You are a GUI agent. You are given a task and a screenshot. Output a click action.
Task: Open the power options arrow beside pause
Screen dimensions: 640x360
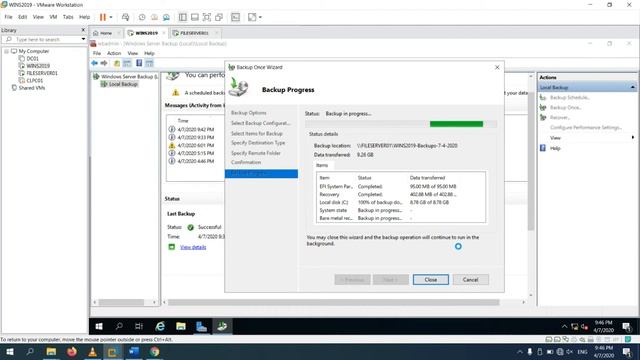(111, 17)
